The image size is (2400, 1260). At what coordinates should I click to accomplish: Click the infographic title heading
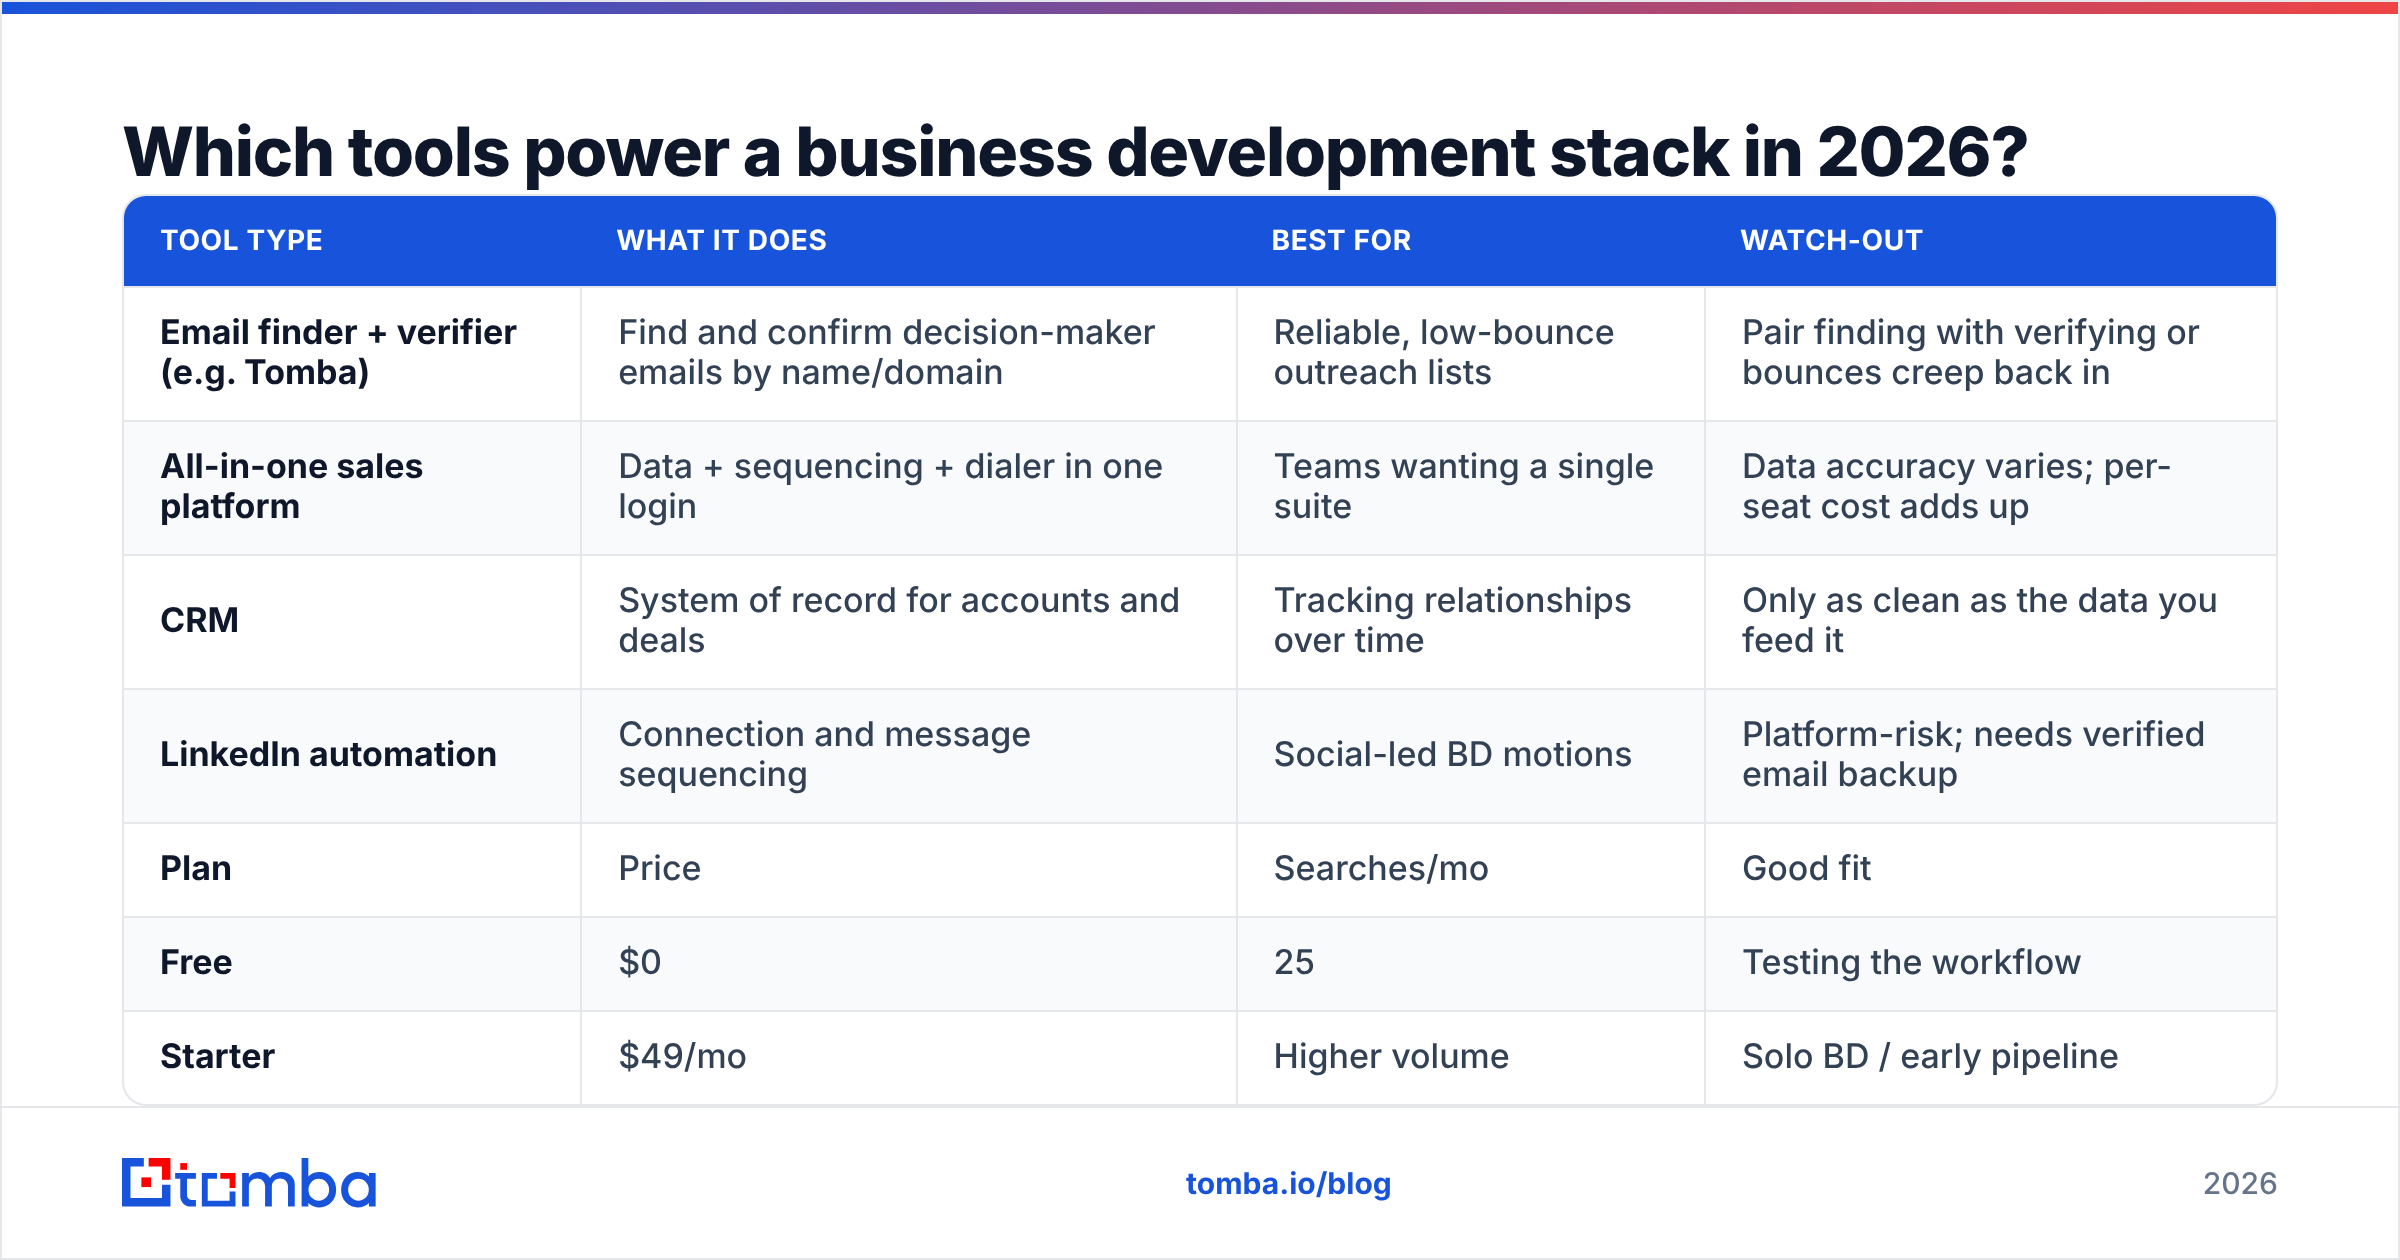[x=1075, y=152]
